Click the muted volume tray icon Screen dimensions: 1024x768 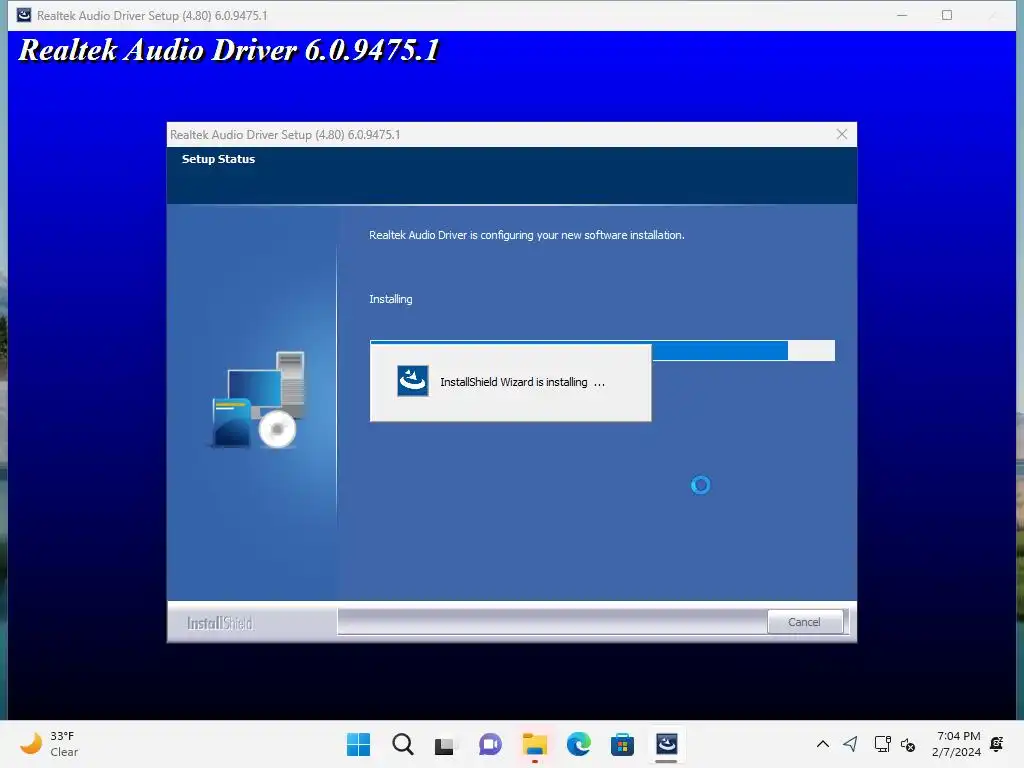tap(908, 744)
